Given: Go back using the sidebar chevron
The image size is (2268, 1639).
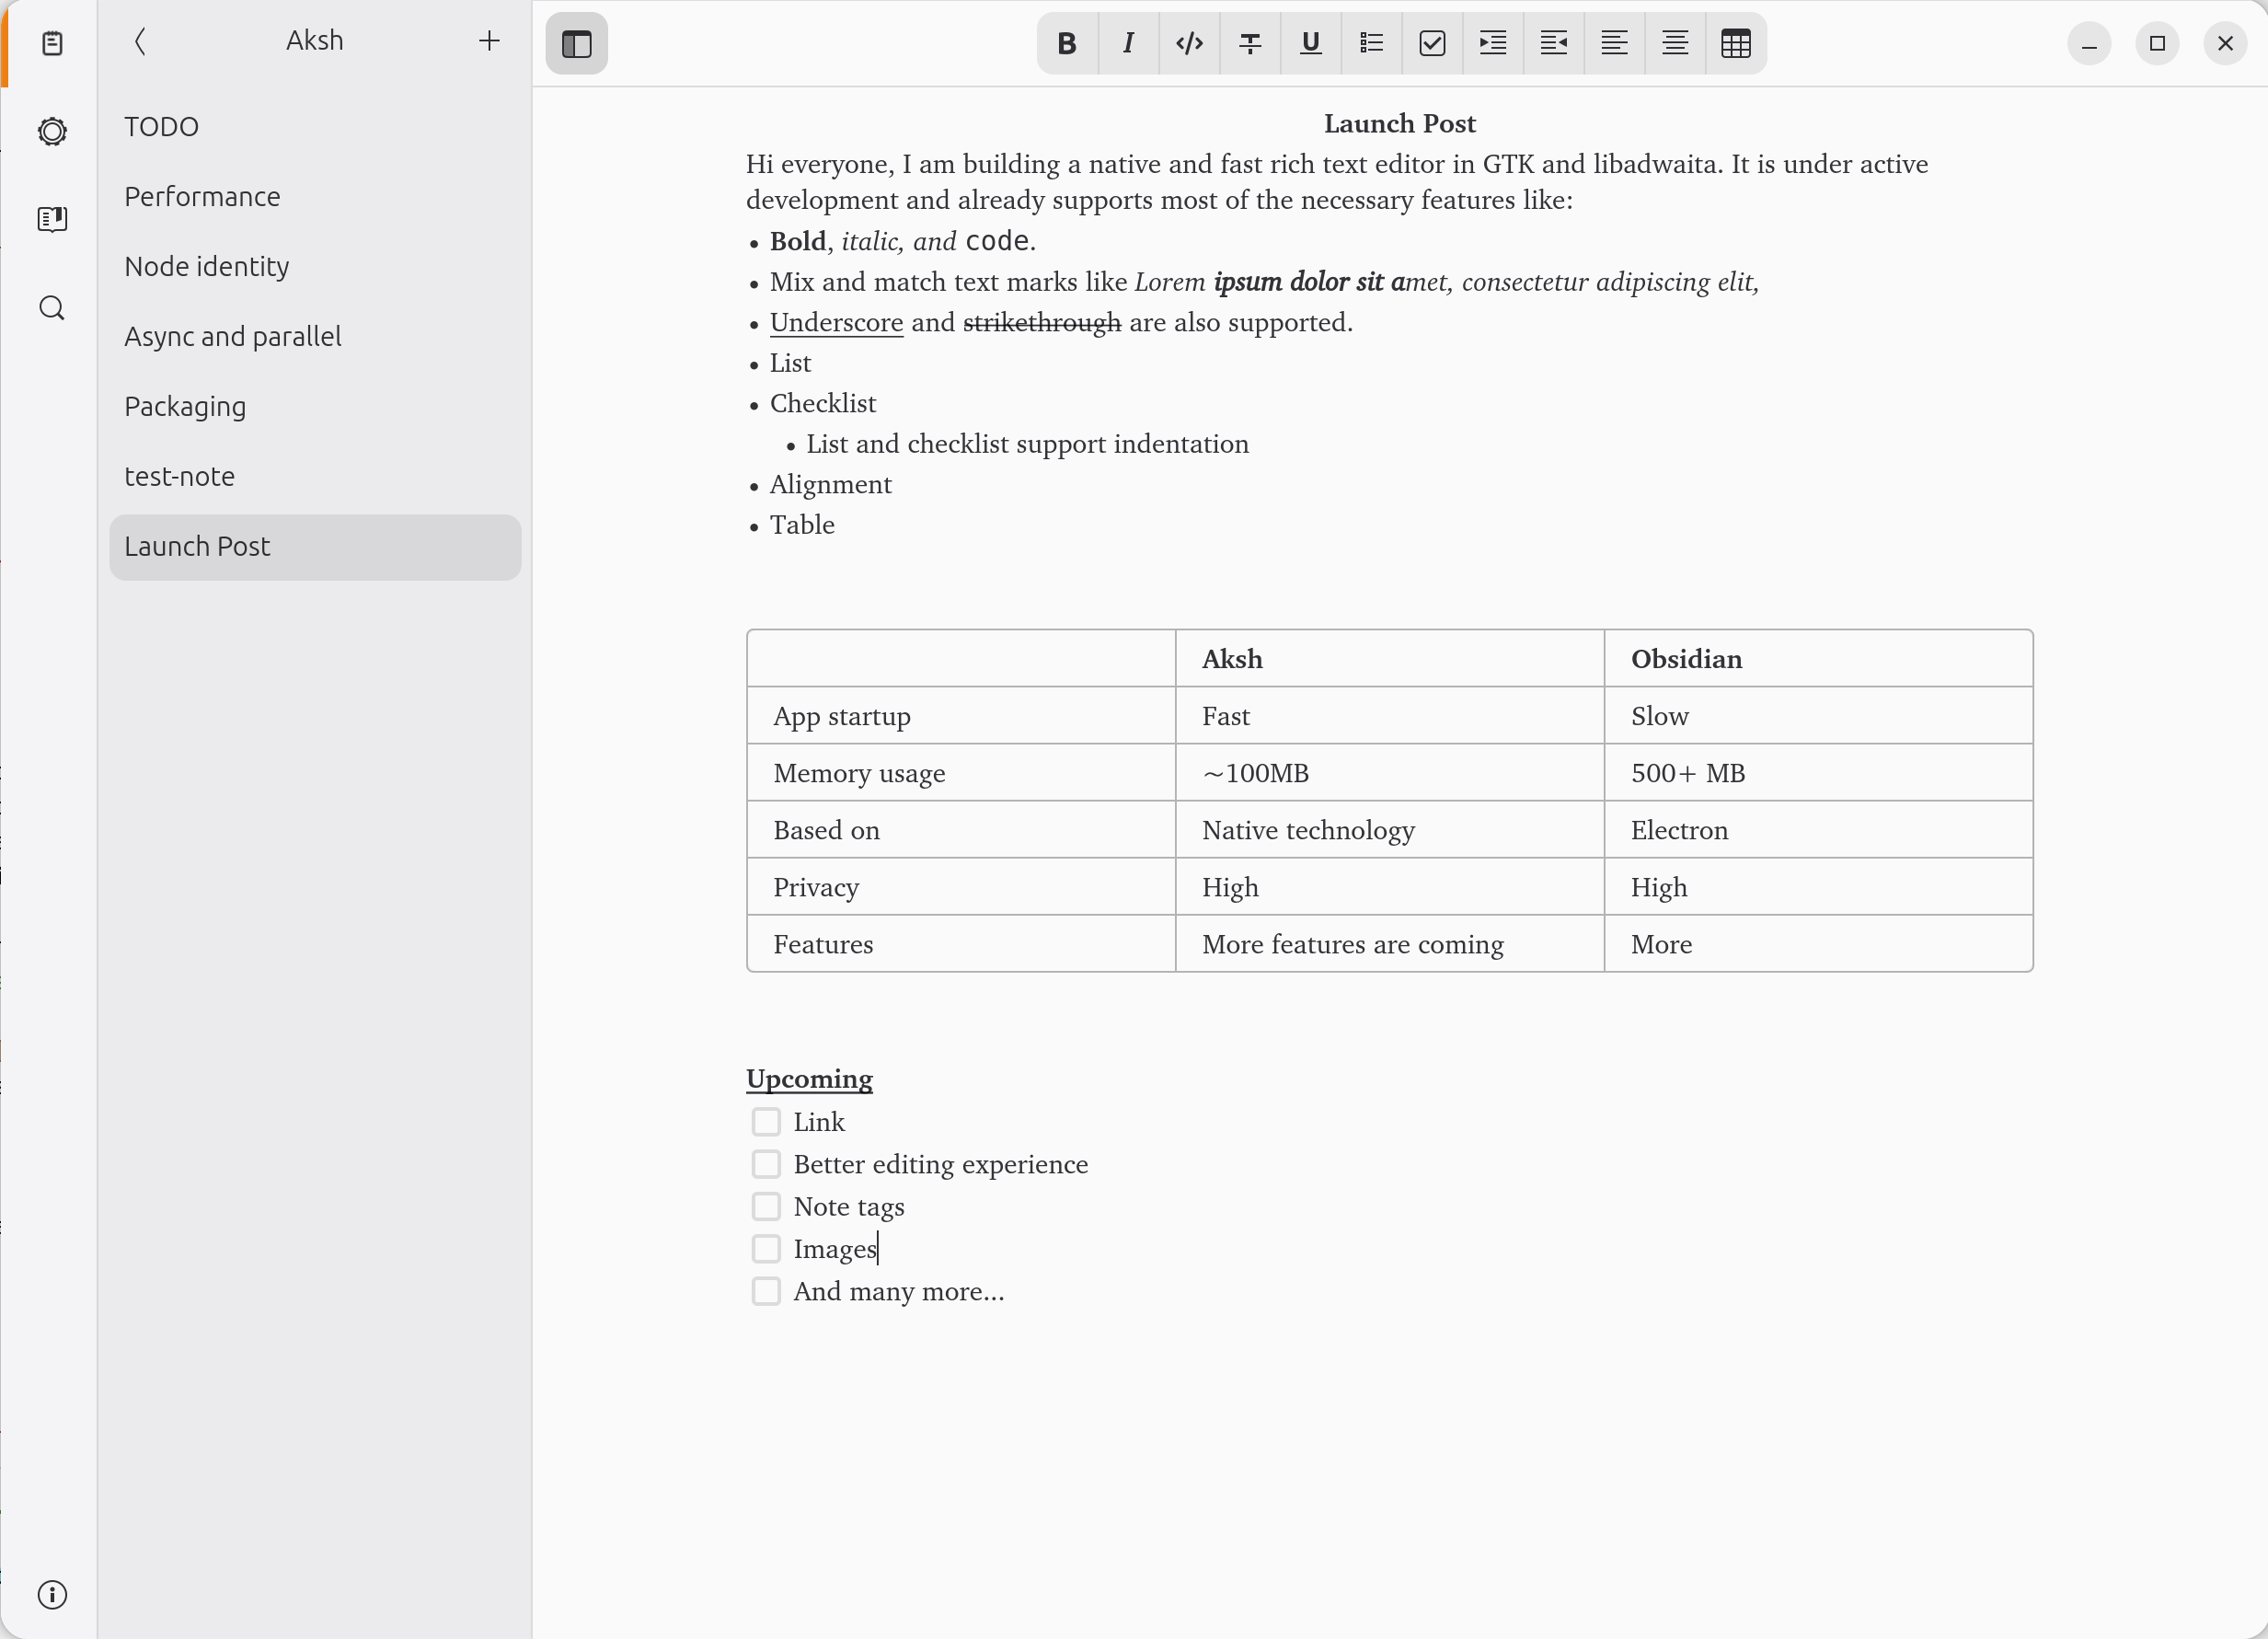Looking at the screenshot, I should (140, 41).
